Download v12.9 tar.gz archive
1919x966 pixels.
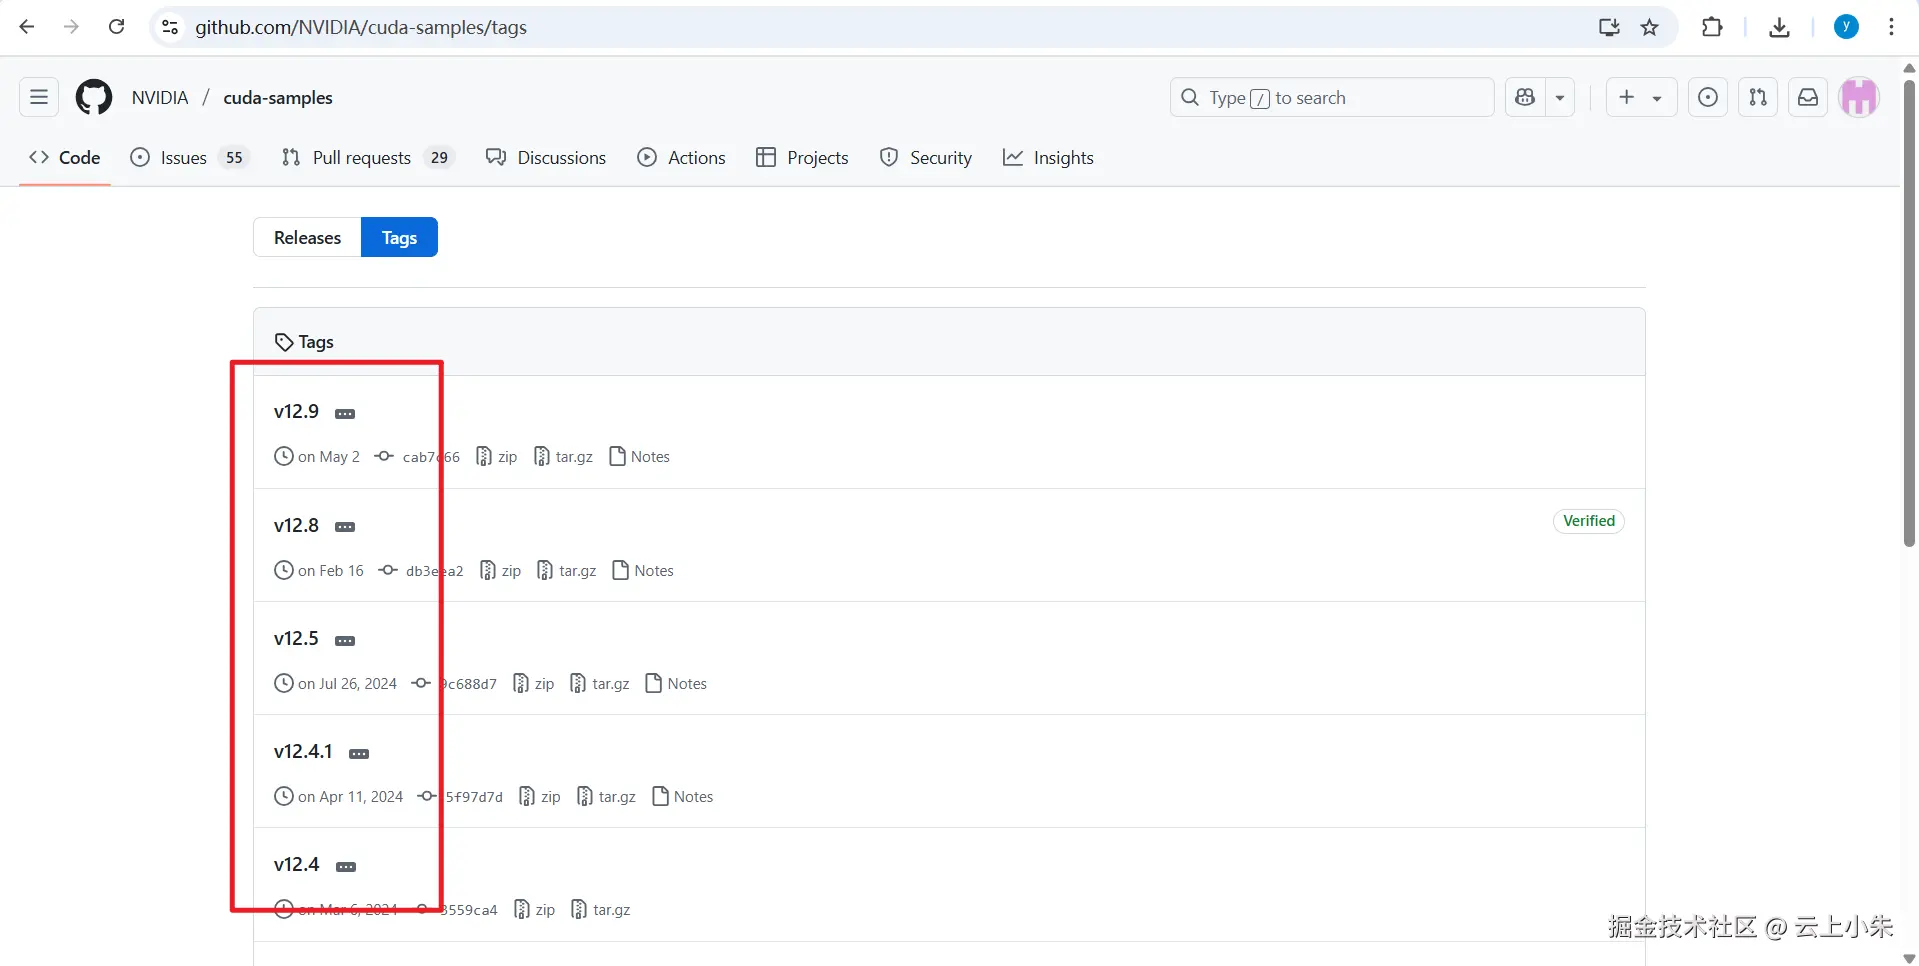point(564,457)
